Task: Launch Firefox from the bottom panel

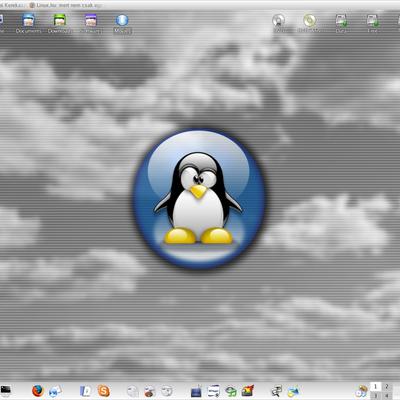Action: (38, 390)
